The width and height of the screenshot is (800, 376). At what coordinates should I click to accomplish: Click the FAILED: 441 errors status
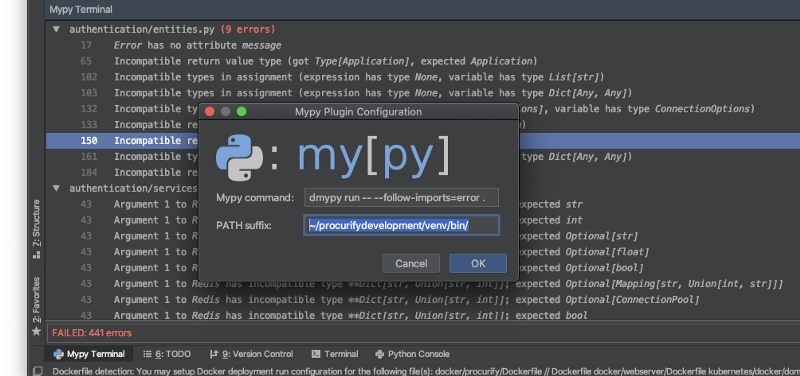(92, 333)
